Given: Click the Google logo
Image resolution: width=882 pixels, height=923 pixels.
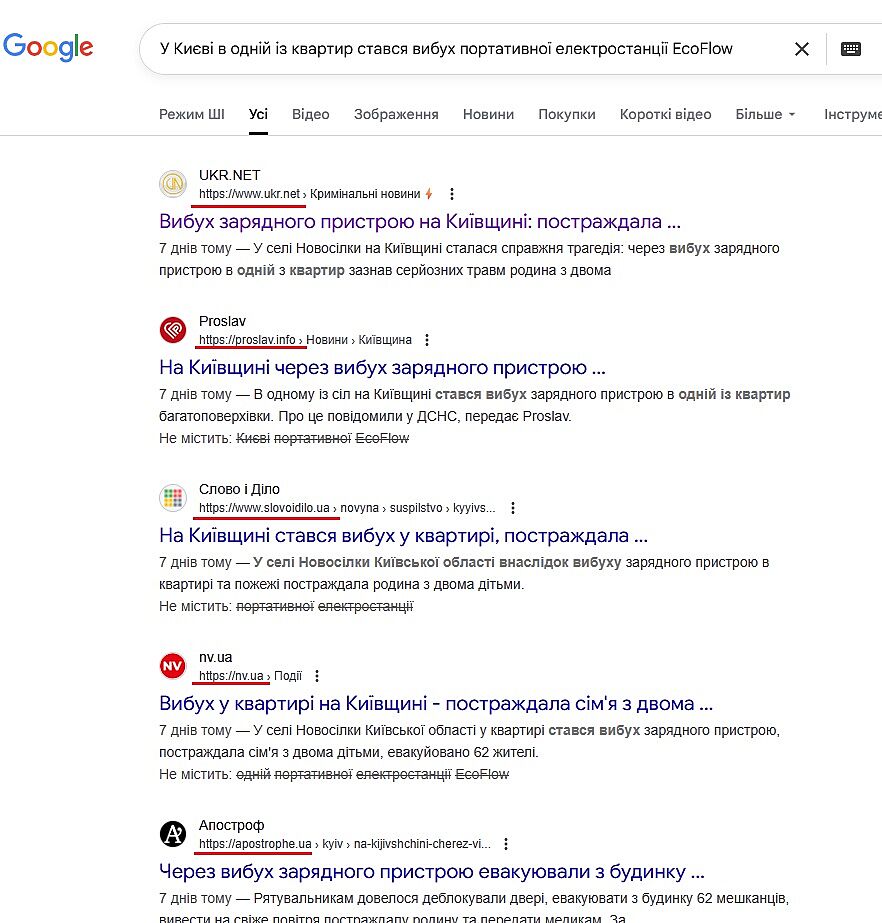Looking at the screenshot, I should click(x=47, y=47).
